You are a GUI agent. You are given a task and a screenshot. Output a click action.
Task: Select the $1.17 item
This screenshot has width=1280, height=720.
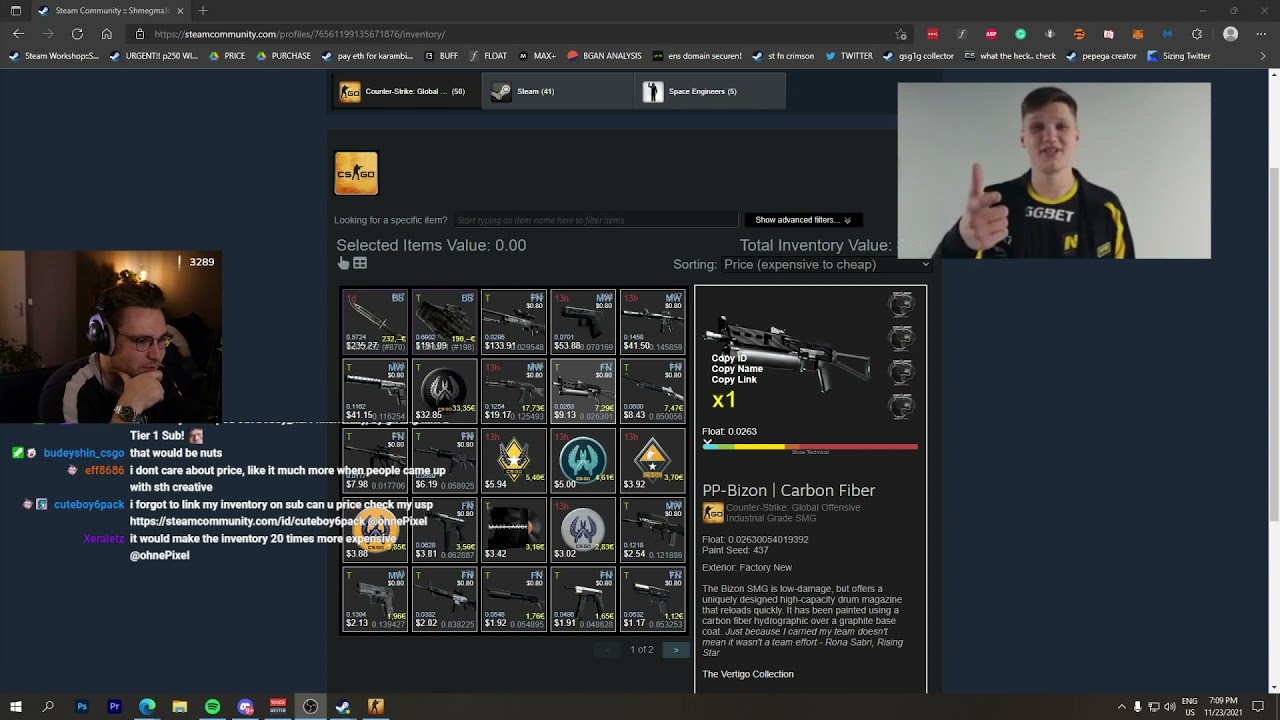coord(653,600)
